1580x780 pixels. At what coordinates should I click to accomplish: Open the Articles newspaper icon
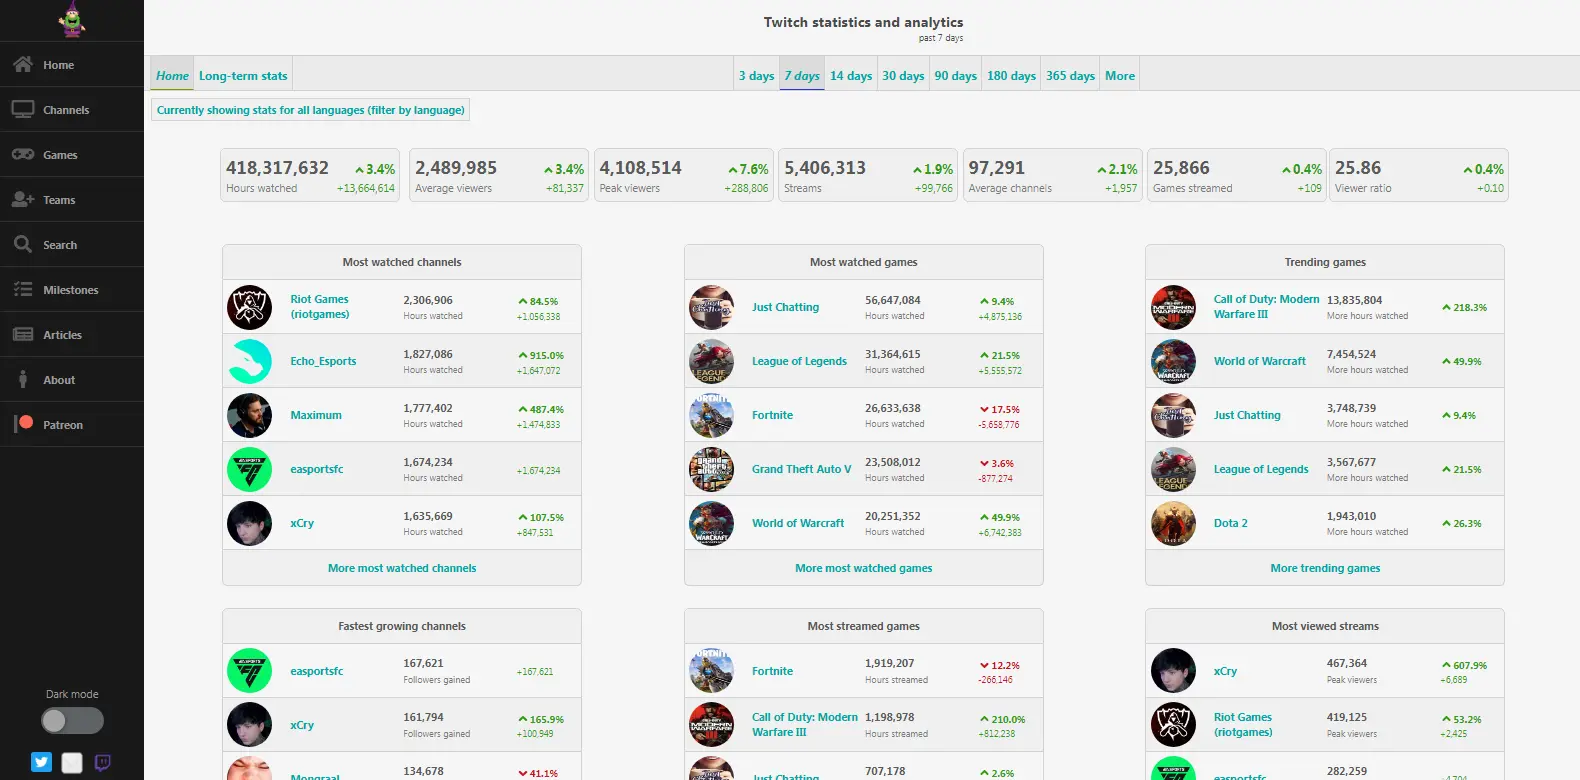(23, 334)
